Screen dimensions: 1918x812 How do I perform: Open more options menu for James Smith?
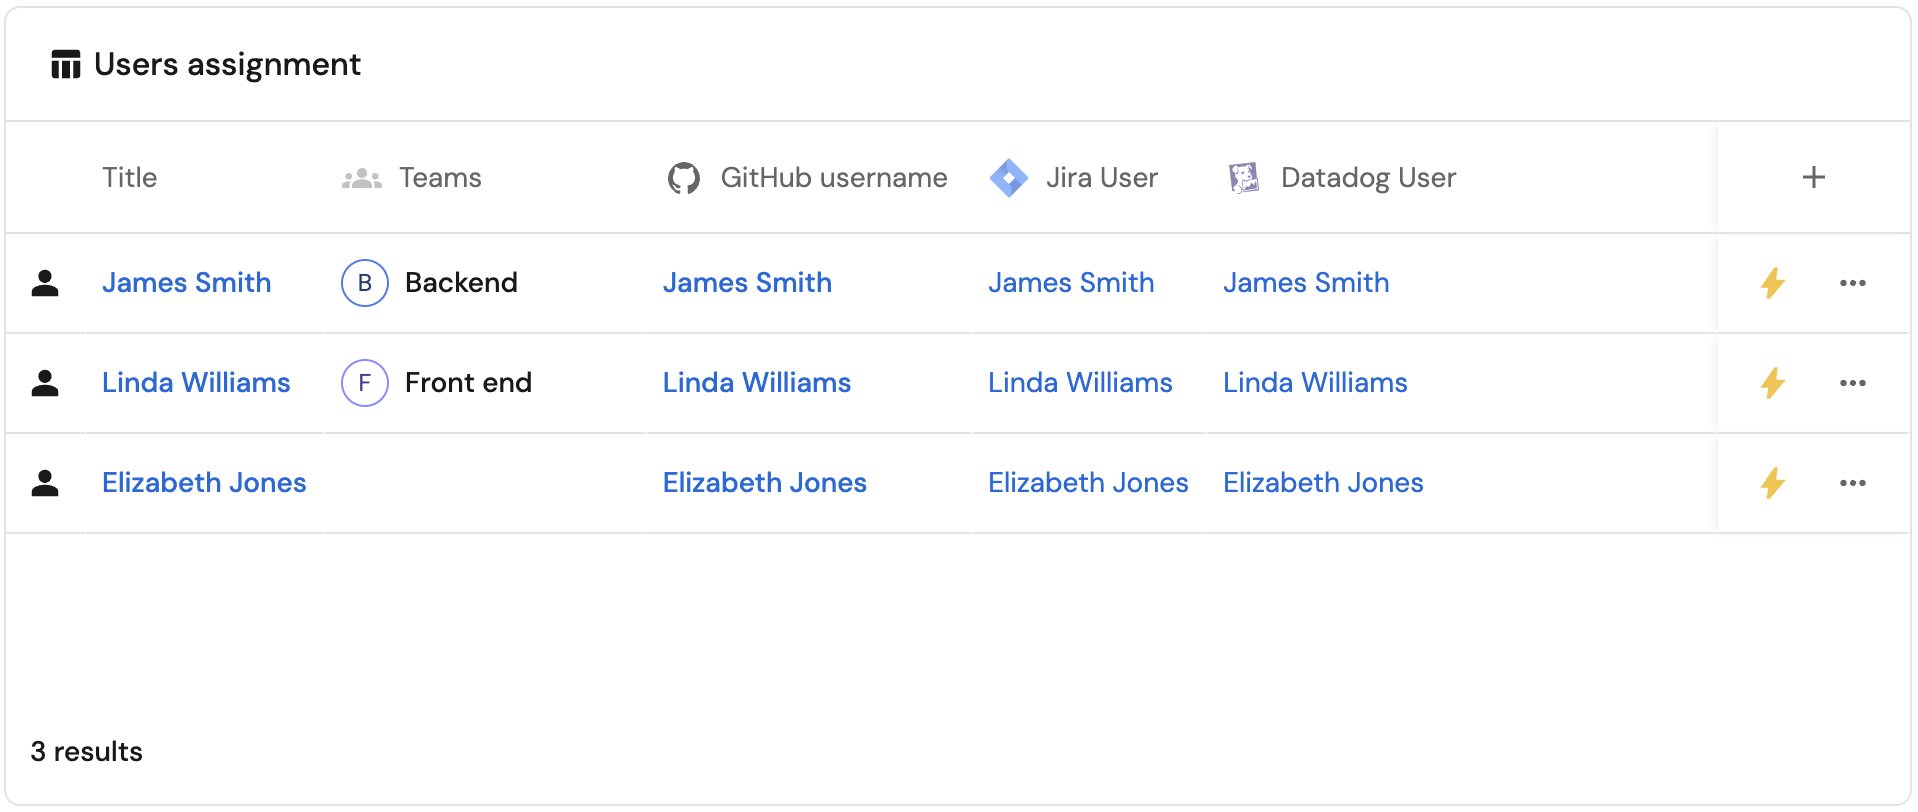[x=1852, y=283]
